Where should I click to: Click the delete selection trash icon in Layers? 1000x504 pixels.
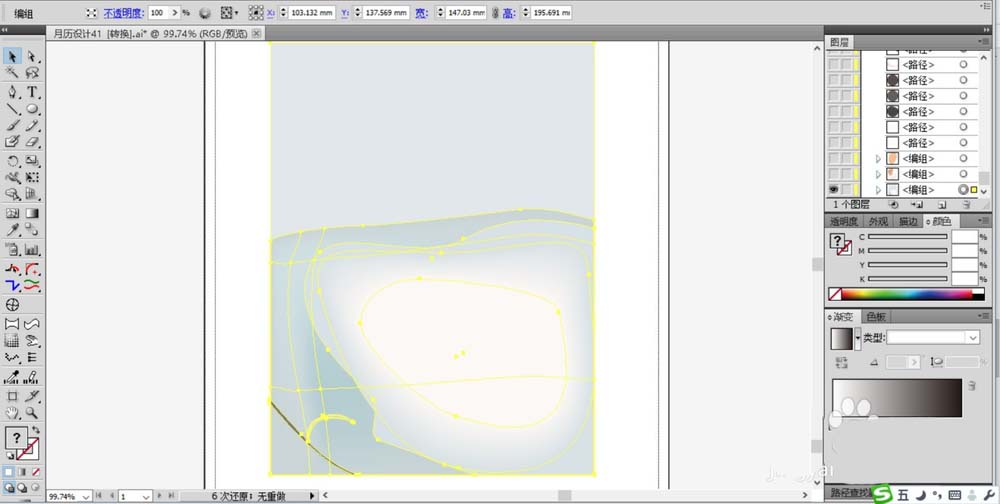pyautogui.click(x=966, y=205)
